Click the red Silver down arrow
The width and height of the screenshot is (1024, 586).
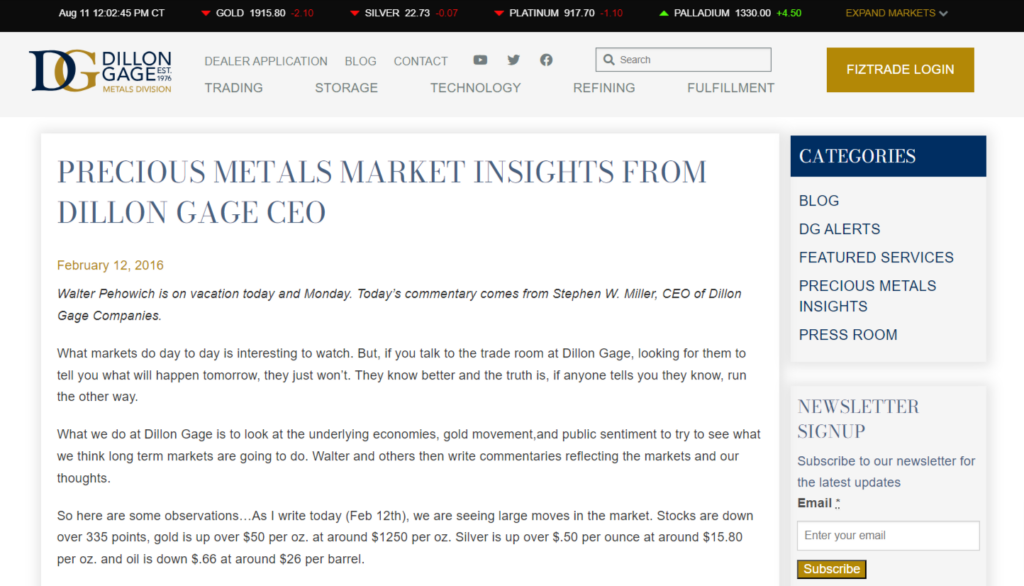(355, 13)
